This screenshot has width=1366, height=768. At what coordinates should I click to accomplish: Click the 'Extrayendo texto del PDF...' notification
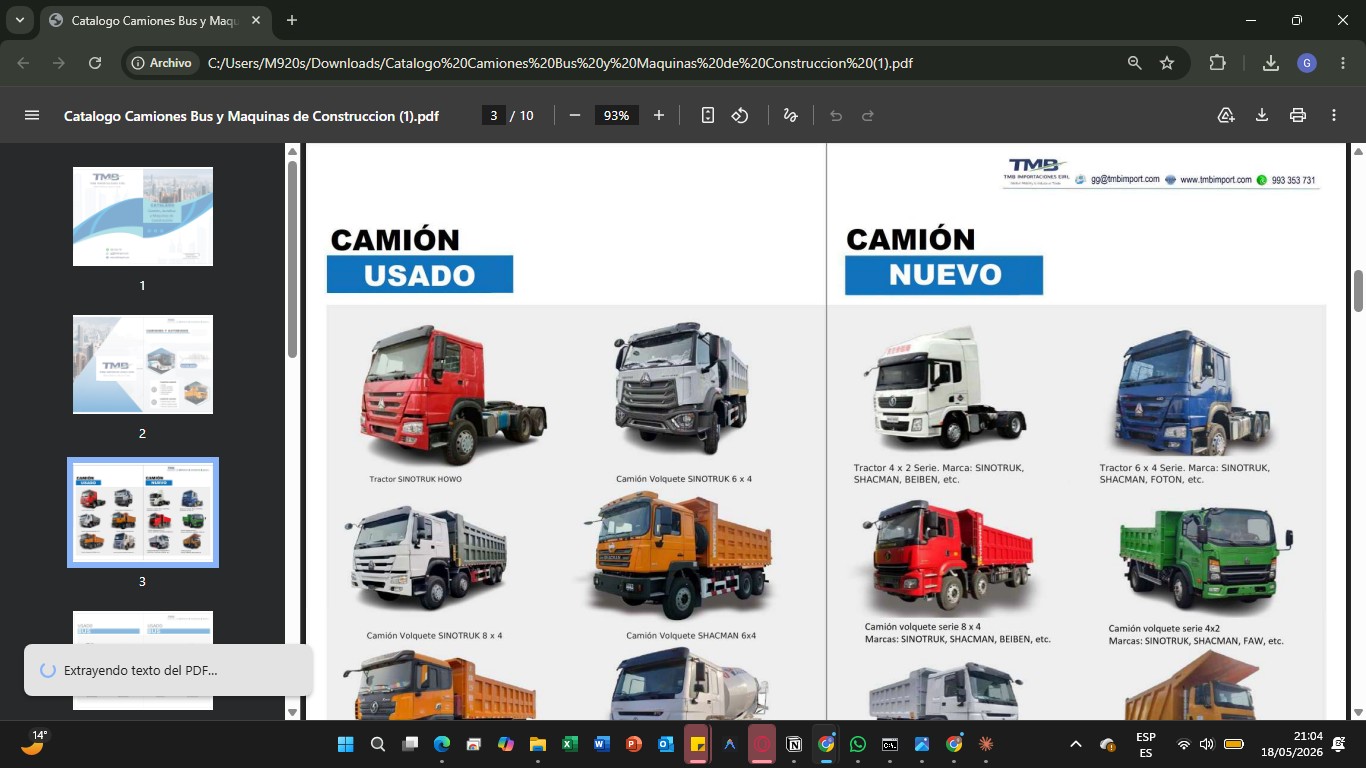[168, 670]
